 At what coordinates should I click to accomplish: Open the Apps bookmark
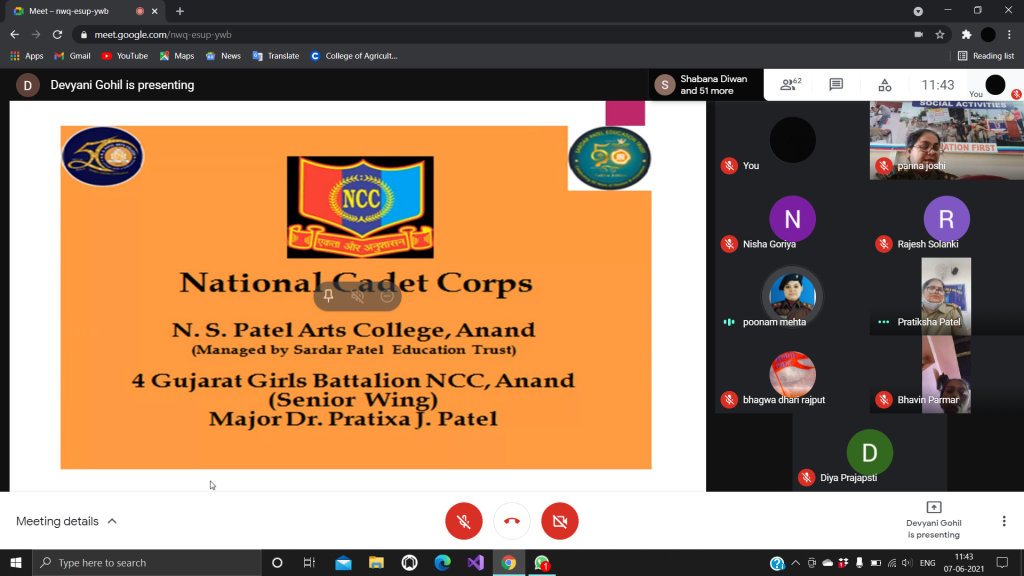pyautogui.click(x=27, y=56)
